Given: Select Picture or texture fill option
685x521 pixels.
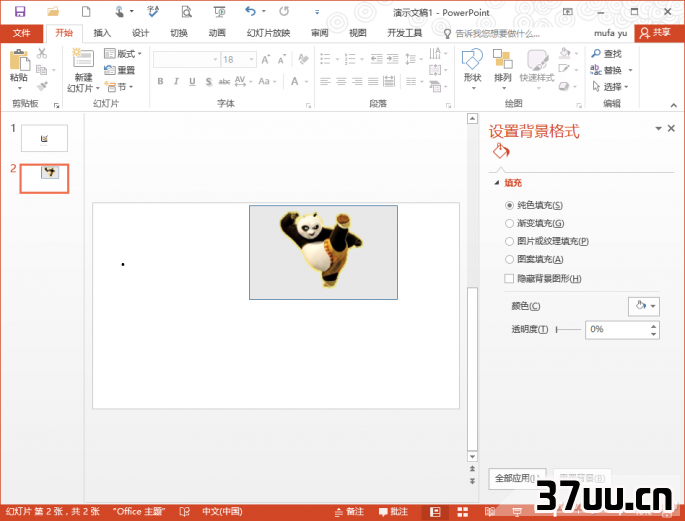Looking at the screenshot, I should pos(509,241).
